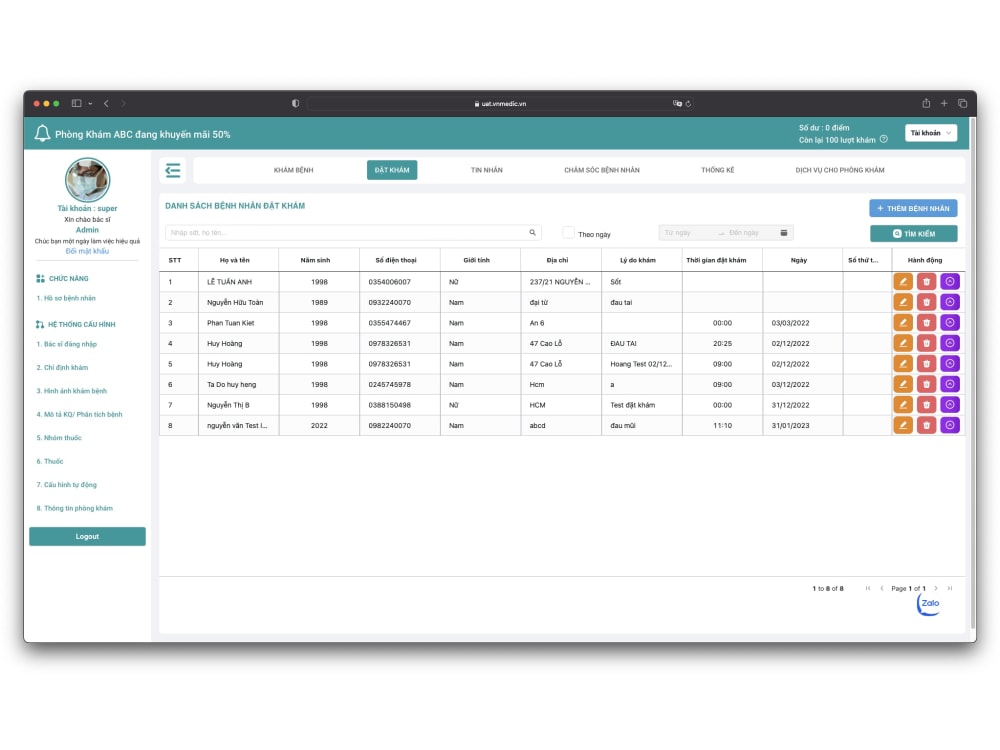The height and width of the screenshot is (750, 1000).
Task: Open Thông tin phòng khám item
Action: point(75,508)
